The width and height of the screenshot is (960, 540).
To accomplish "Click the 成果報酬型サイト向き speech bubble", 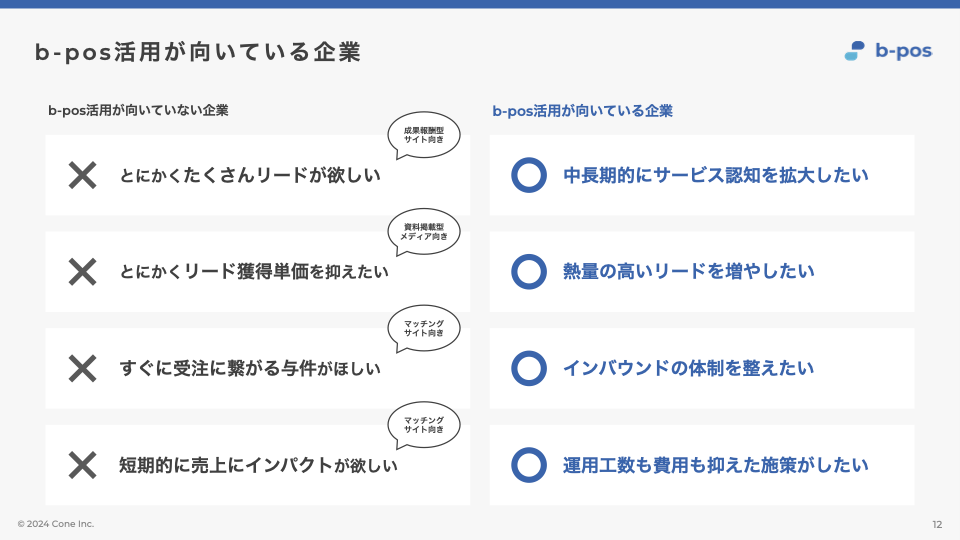I will 424,136.
